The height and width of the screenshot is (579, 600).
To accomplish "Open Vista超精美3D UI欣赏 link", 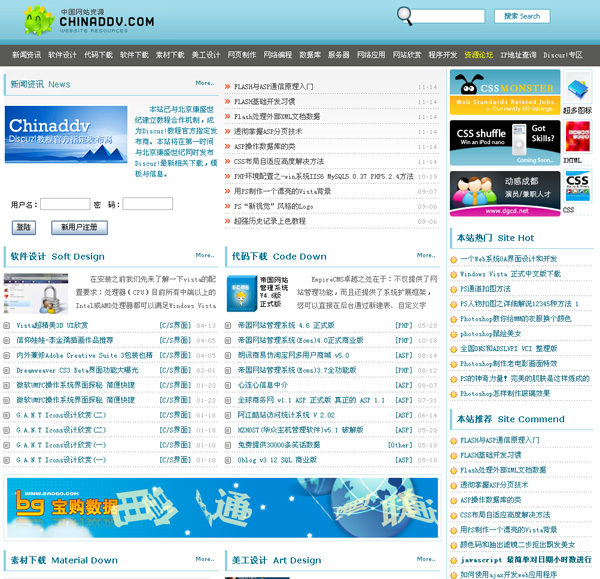I will [x=52, y=325].
